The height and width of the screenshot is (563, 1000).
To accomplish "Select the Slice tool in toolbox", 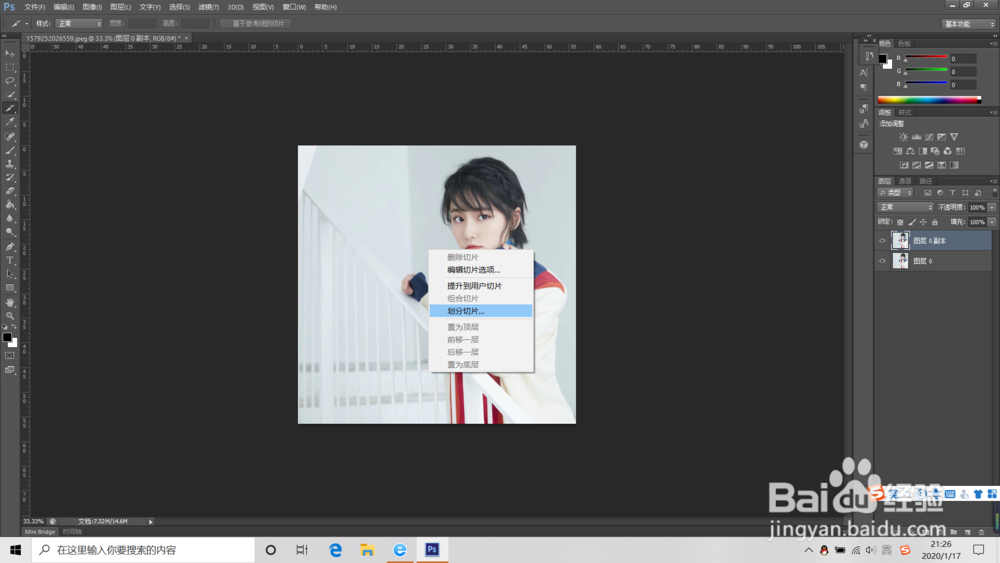I will [10, 108].
